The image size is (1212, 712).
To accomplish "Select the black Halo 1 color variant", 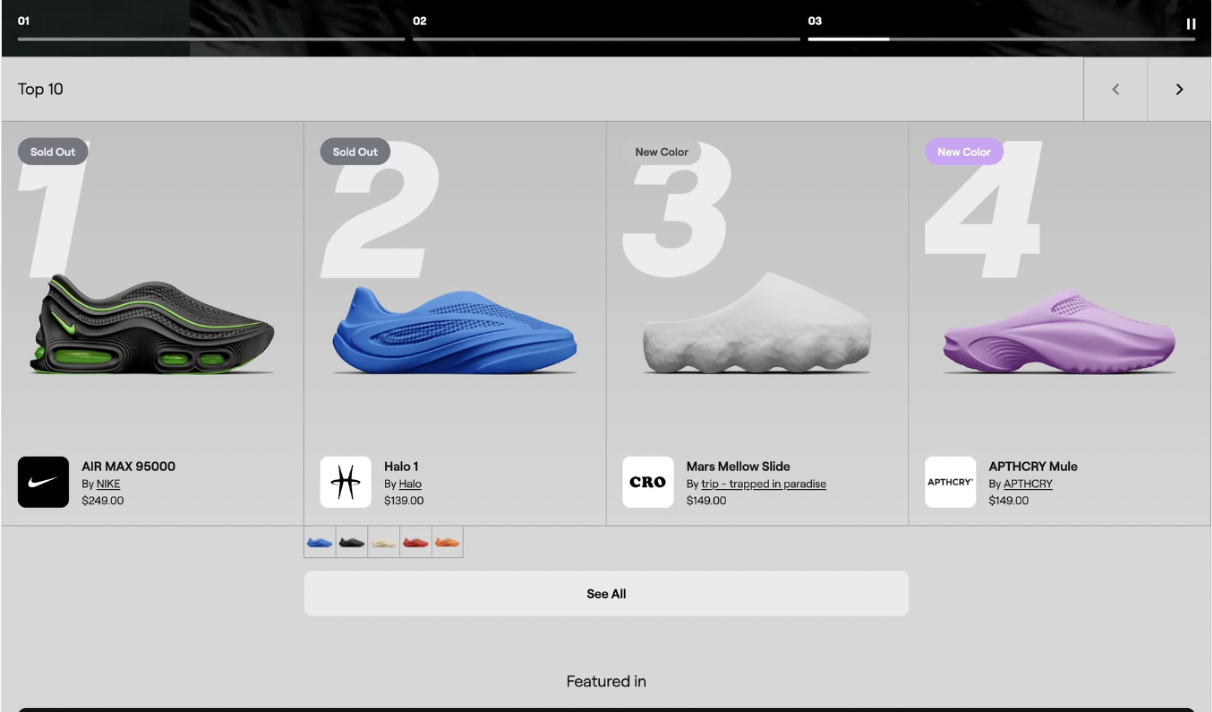I will point(352,542).
